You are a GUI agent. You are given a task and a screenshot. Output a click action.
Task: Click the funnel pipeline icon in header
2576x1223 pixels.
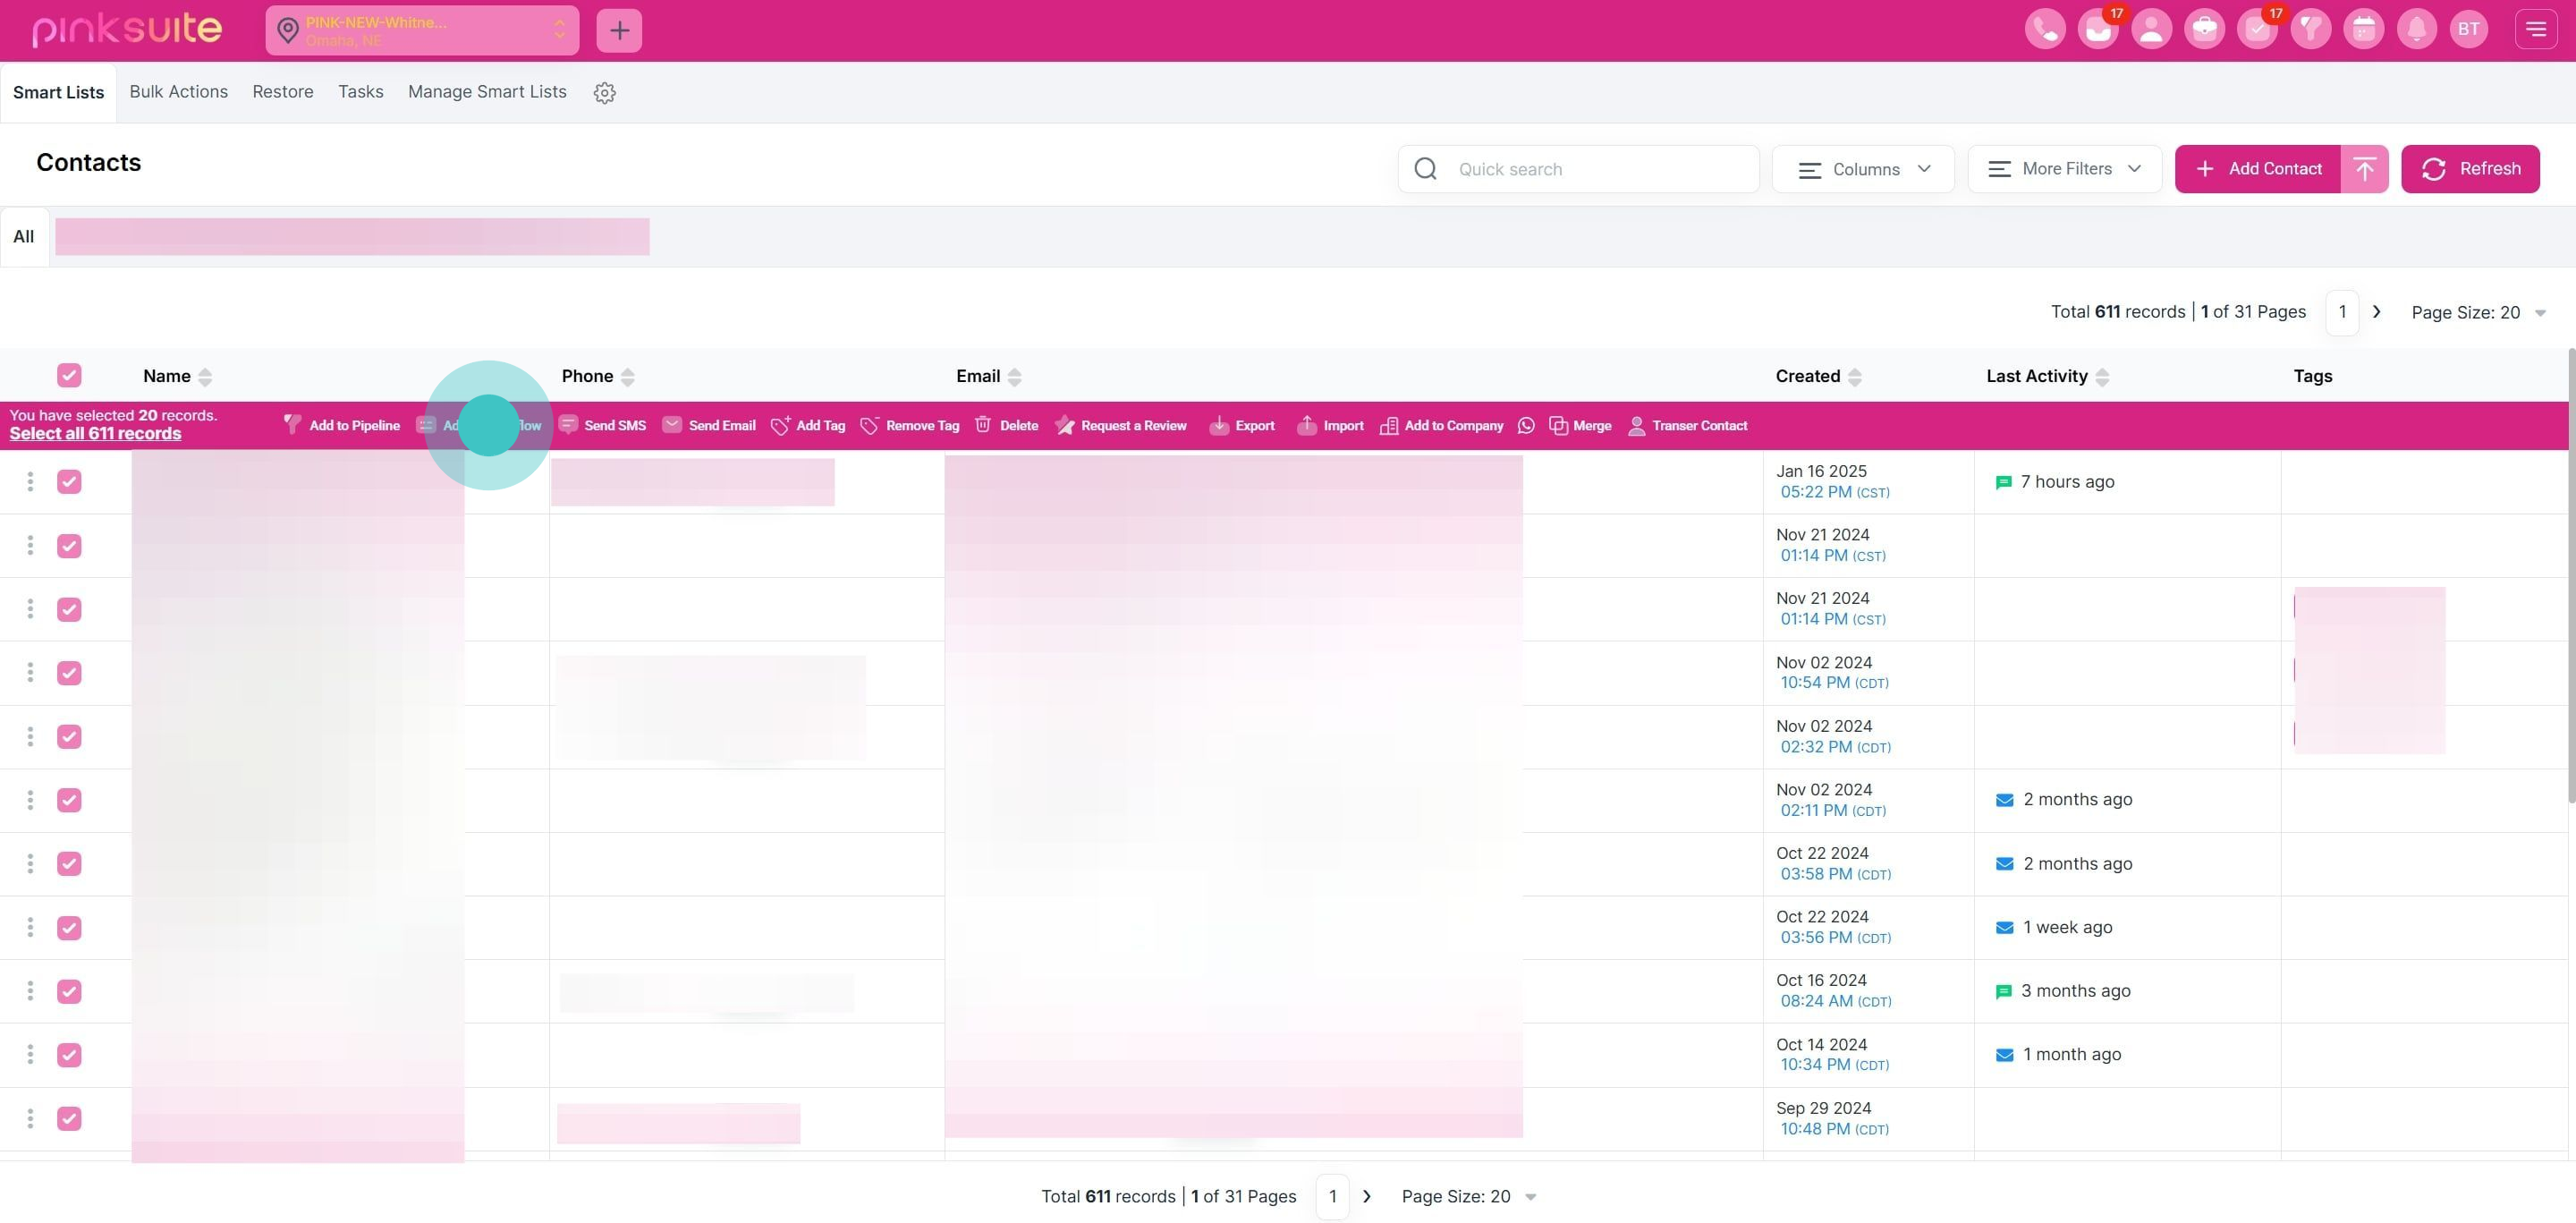tap(2310, 29)
